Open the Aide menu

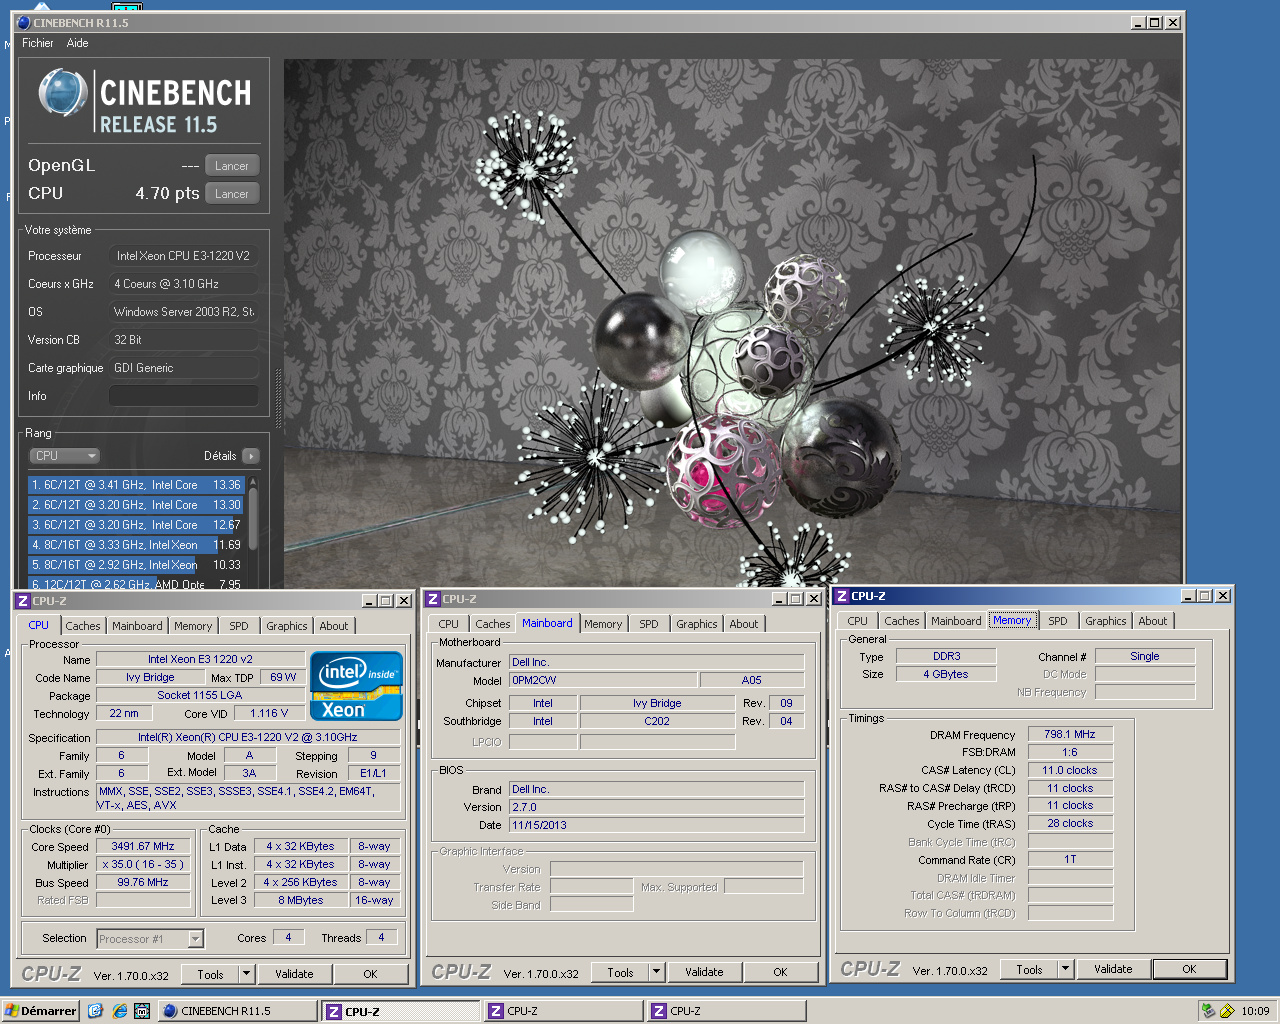click(77, 43)
